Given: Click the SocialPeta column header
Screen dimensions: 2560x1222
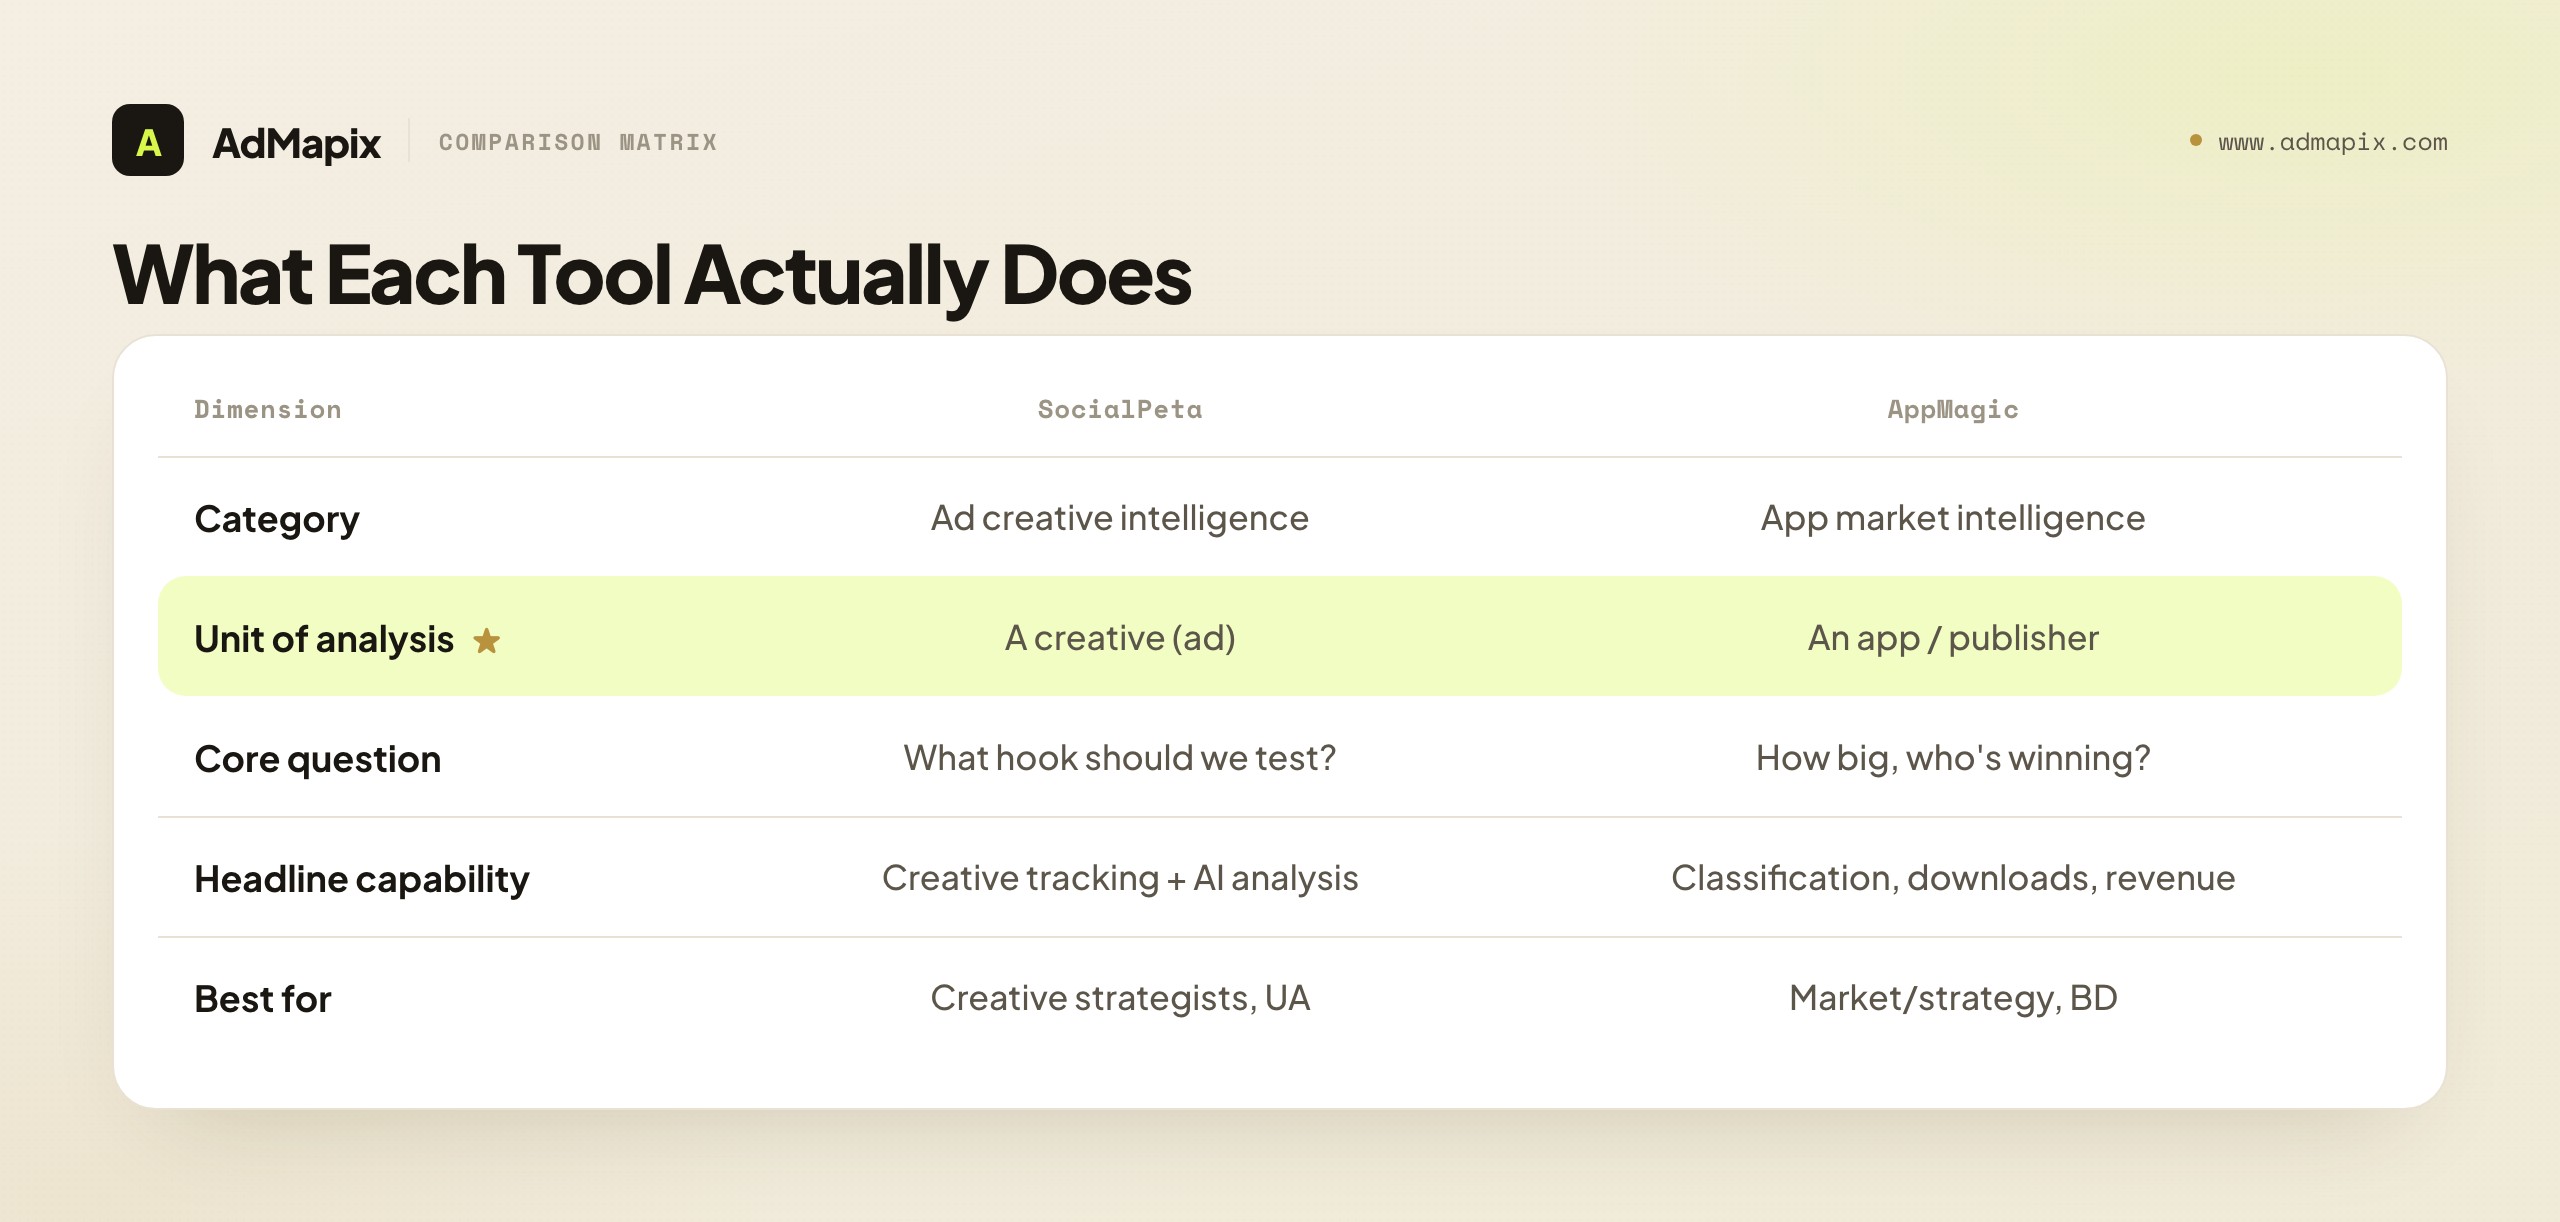Looking at the screenshot, I should pos(1120,409).
